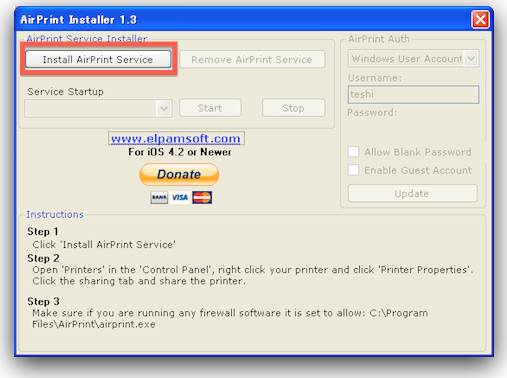Click the Install AirPrint Service button

coord(98,59)
